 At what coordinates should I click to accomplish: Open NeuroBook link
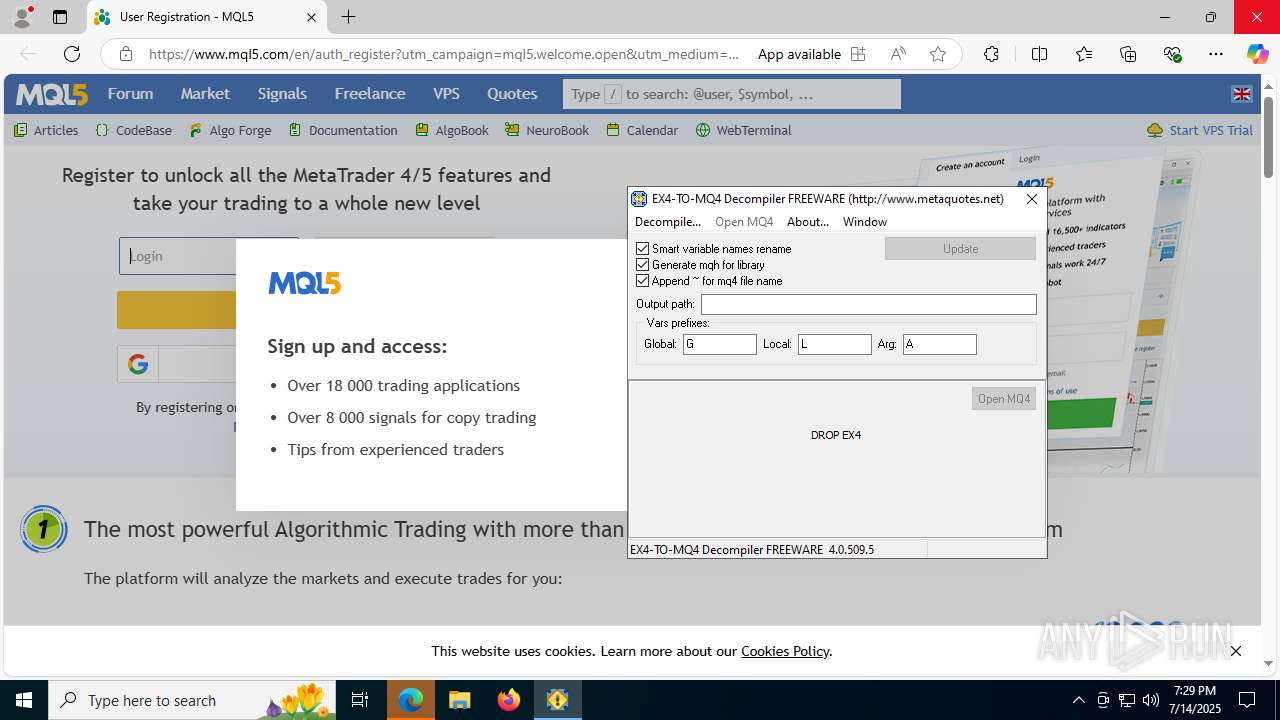coord(547,130)
